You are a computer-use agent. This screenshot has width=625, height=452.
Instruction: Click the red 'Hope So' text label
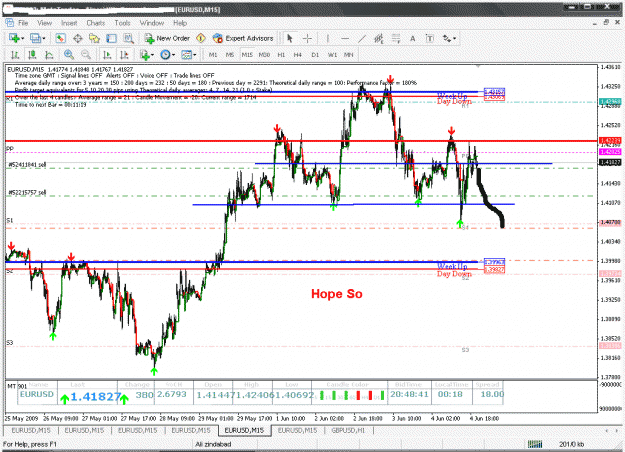click(337, 294)
